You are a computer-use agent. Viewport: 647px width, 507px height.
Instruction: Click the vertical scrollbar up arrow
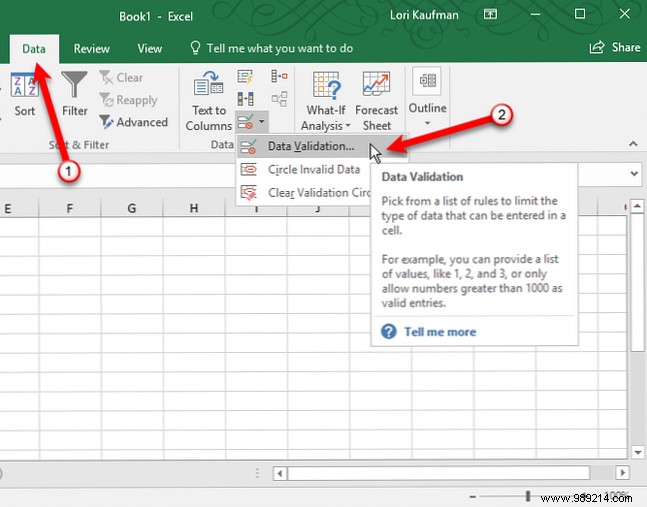[637, 206]
